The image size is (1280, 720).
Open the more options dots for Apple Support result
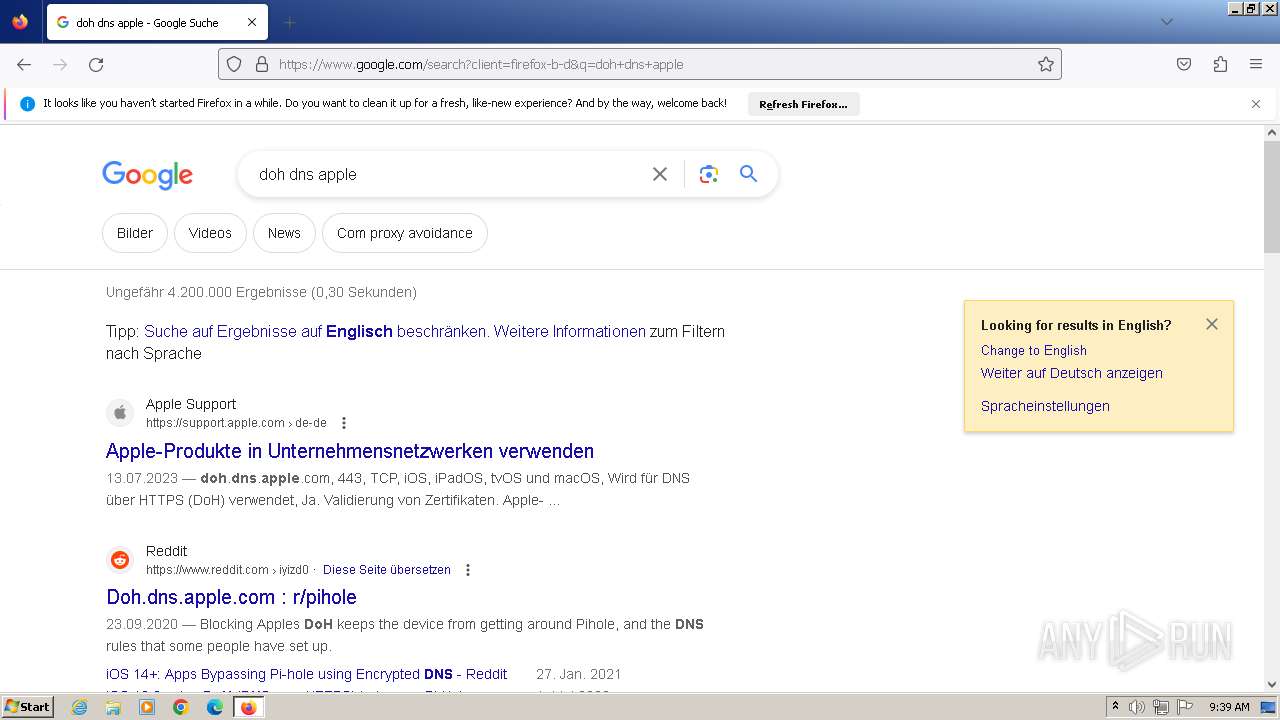tap(344, 423)
